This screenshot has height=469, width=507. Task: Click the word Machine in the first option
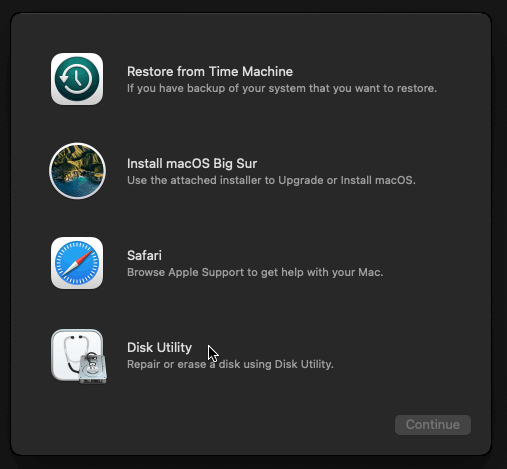click(x=267, y=72)
